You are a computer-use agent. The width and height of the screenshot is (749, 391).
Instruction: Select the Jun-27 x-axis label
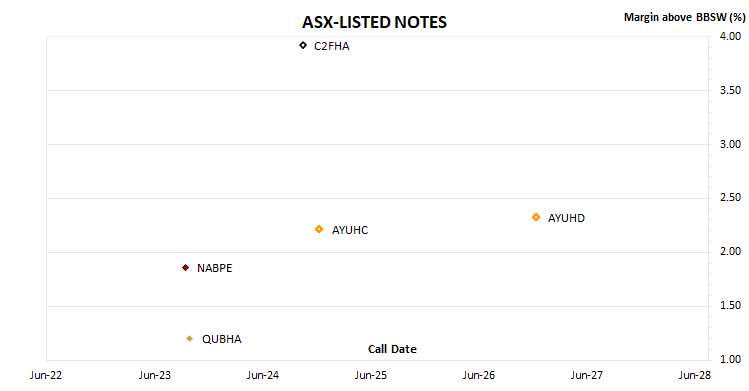[587, 375]
